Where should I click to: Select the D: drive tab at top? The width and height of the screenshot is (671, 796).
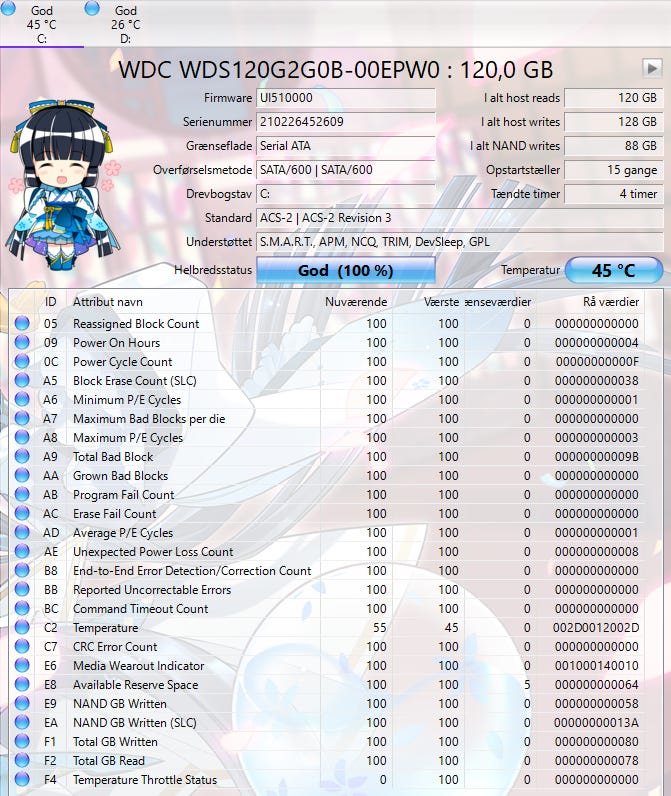(x=125, y=24)
